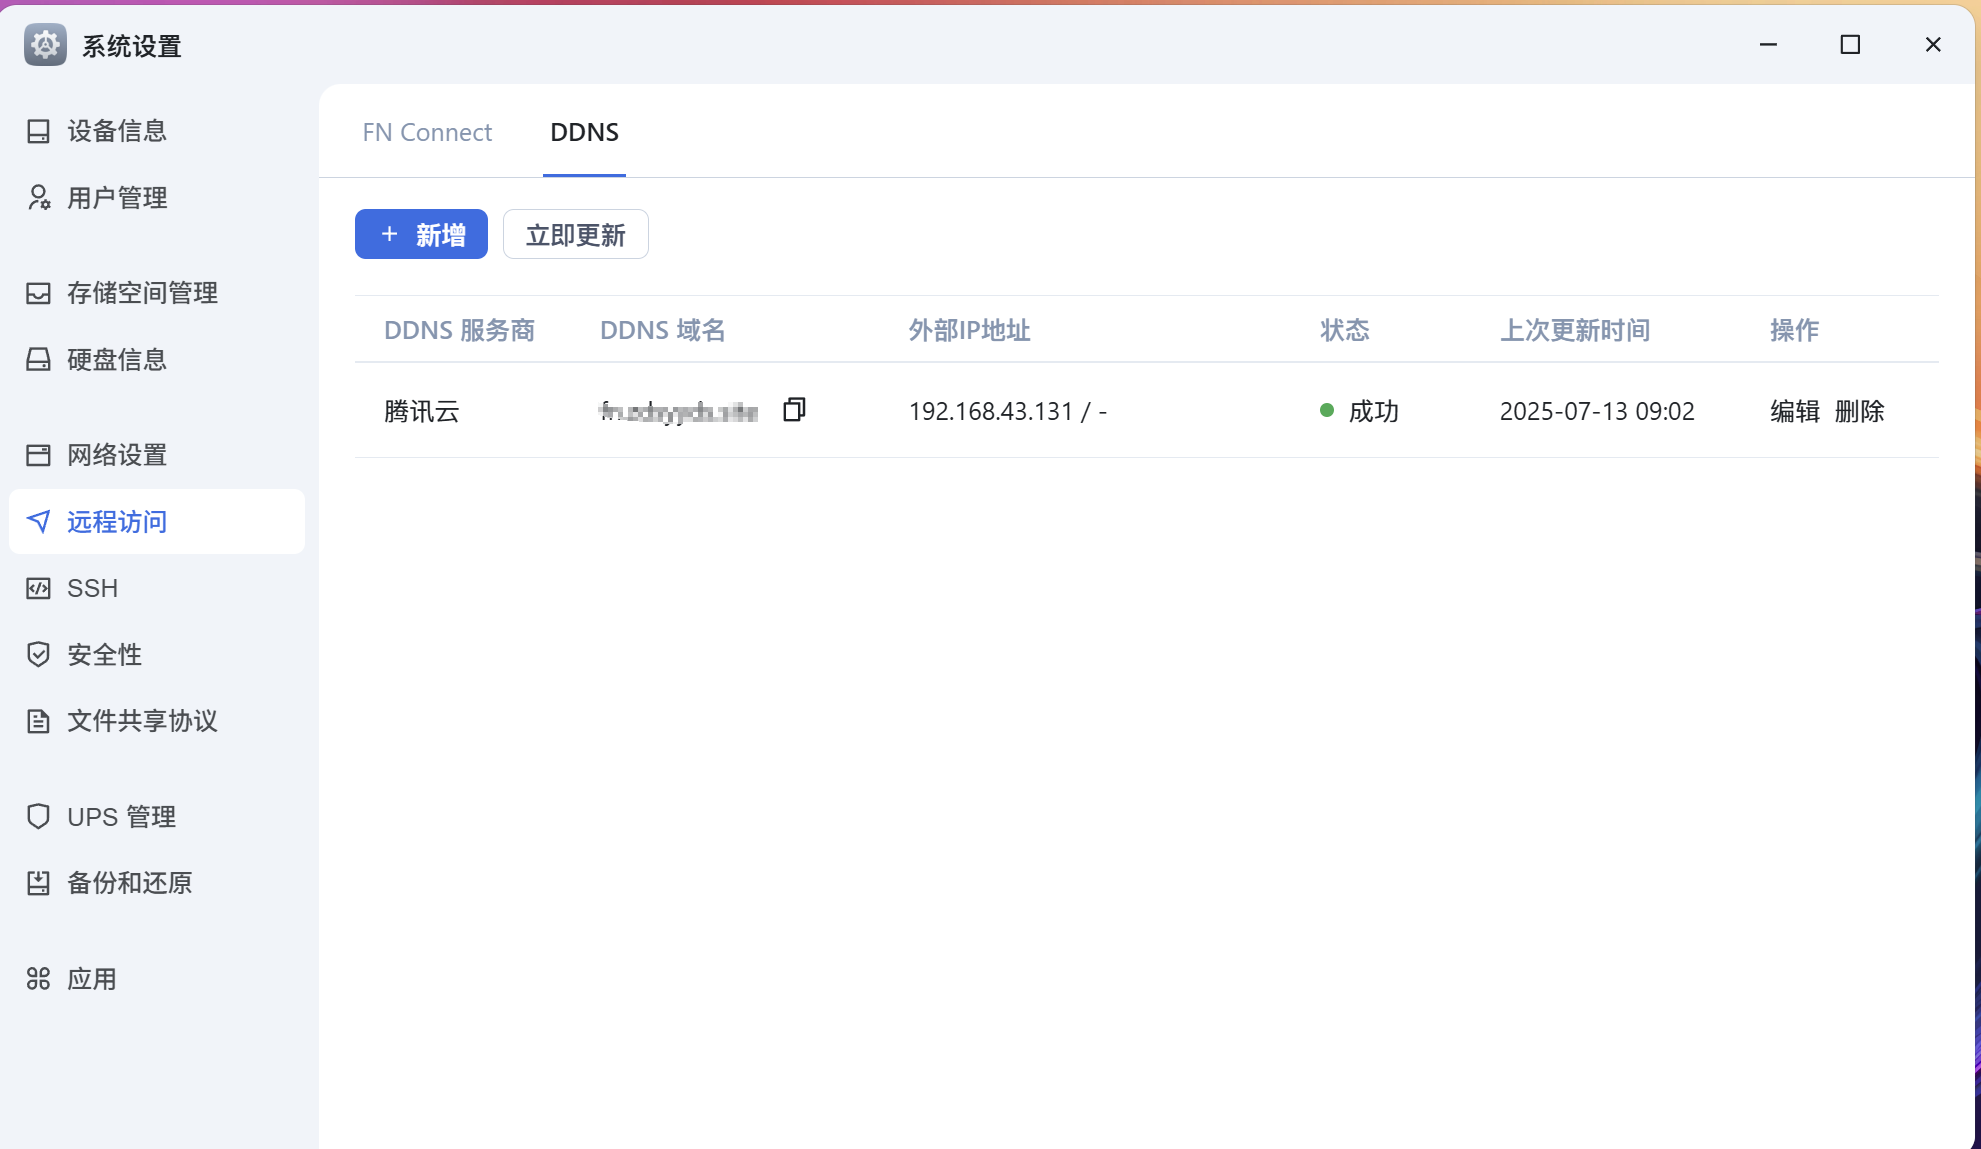Select the DDNS tab
The height and width of the screenshot is (1149, 1981).
(584, 132)
